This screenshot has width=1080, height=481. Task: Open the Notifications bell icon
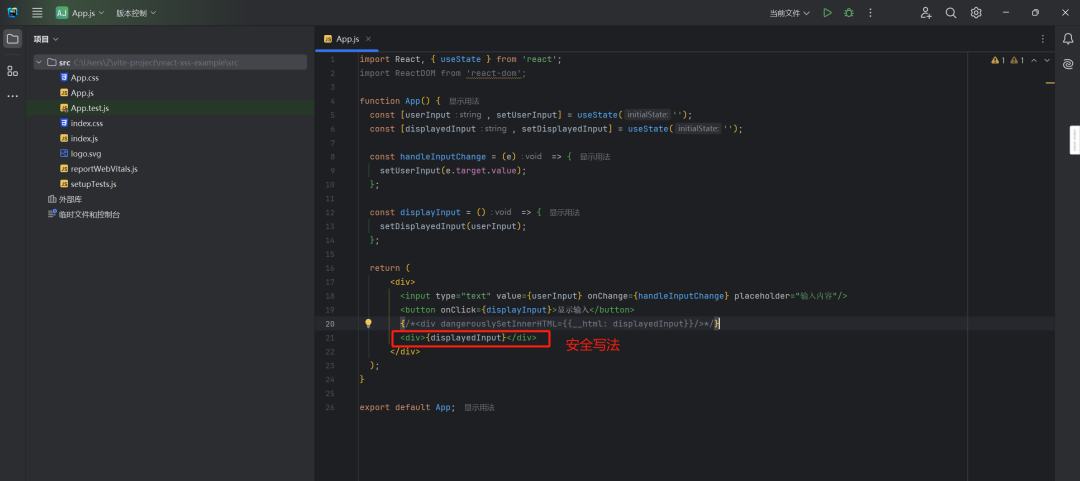[x=1068, y=39]
